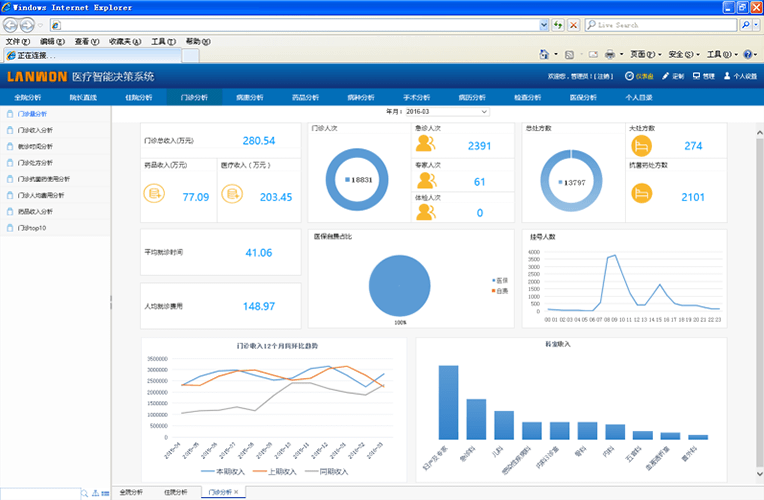
Task: Click in the Live Search field
Action: 661,25
